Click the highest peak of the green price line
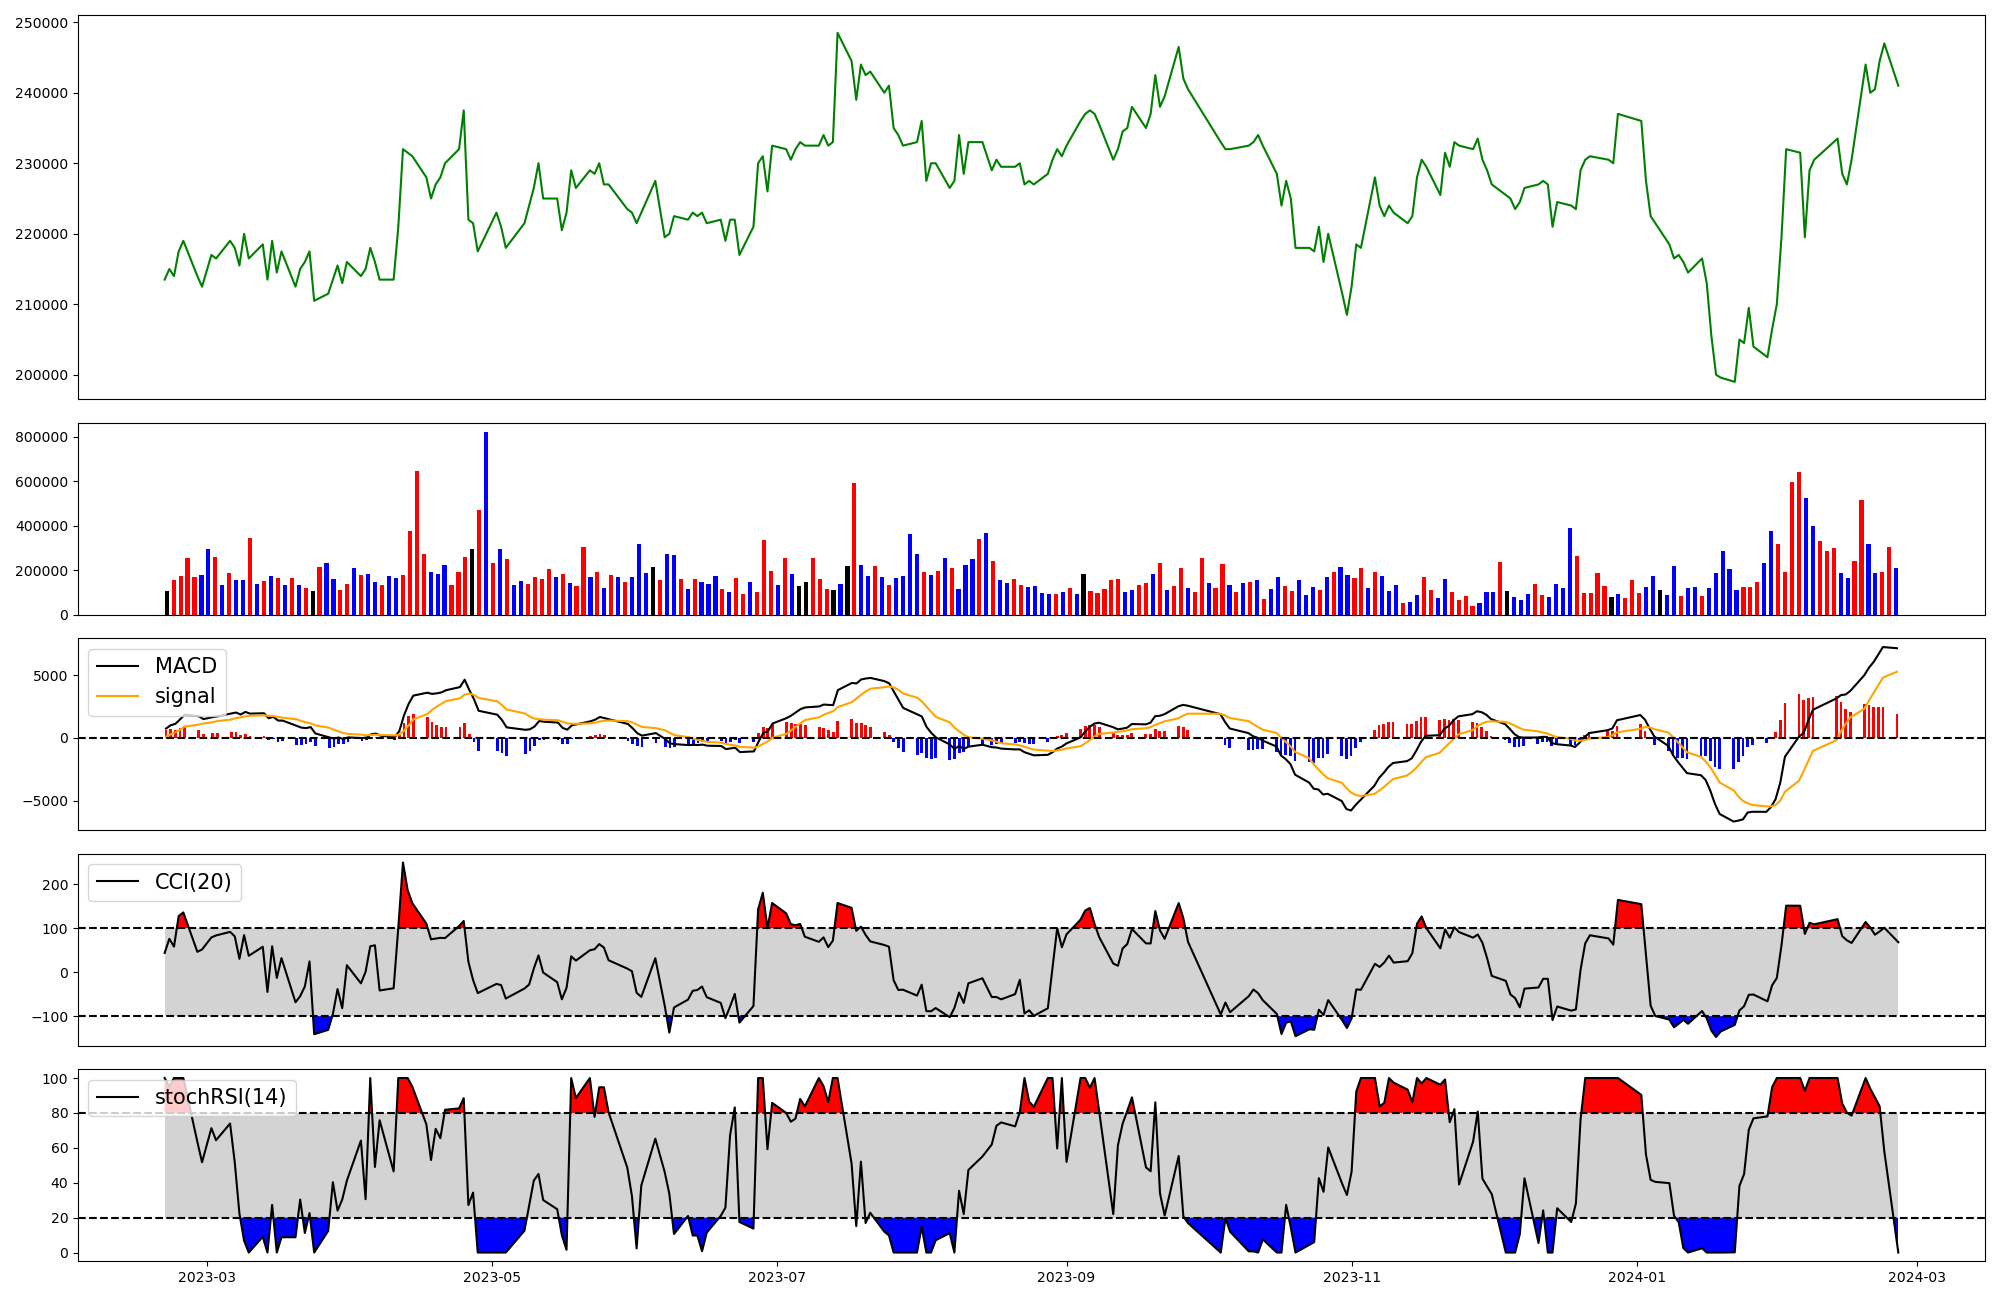 pyautogui.click(x=838, y=33)
